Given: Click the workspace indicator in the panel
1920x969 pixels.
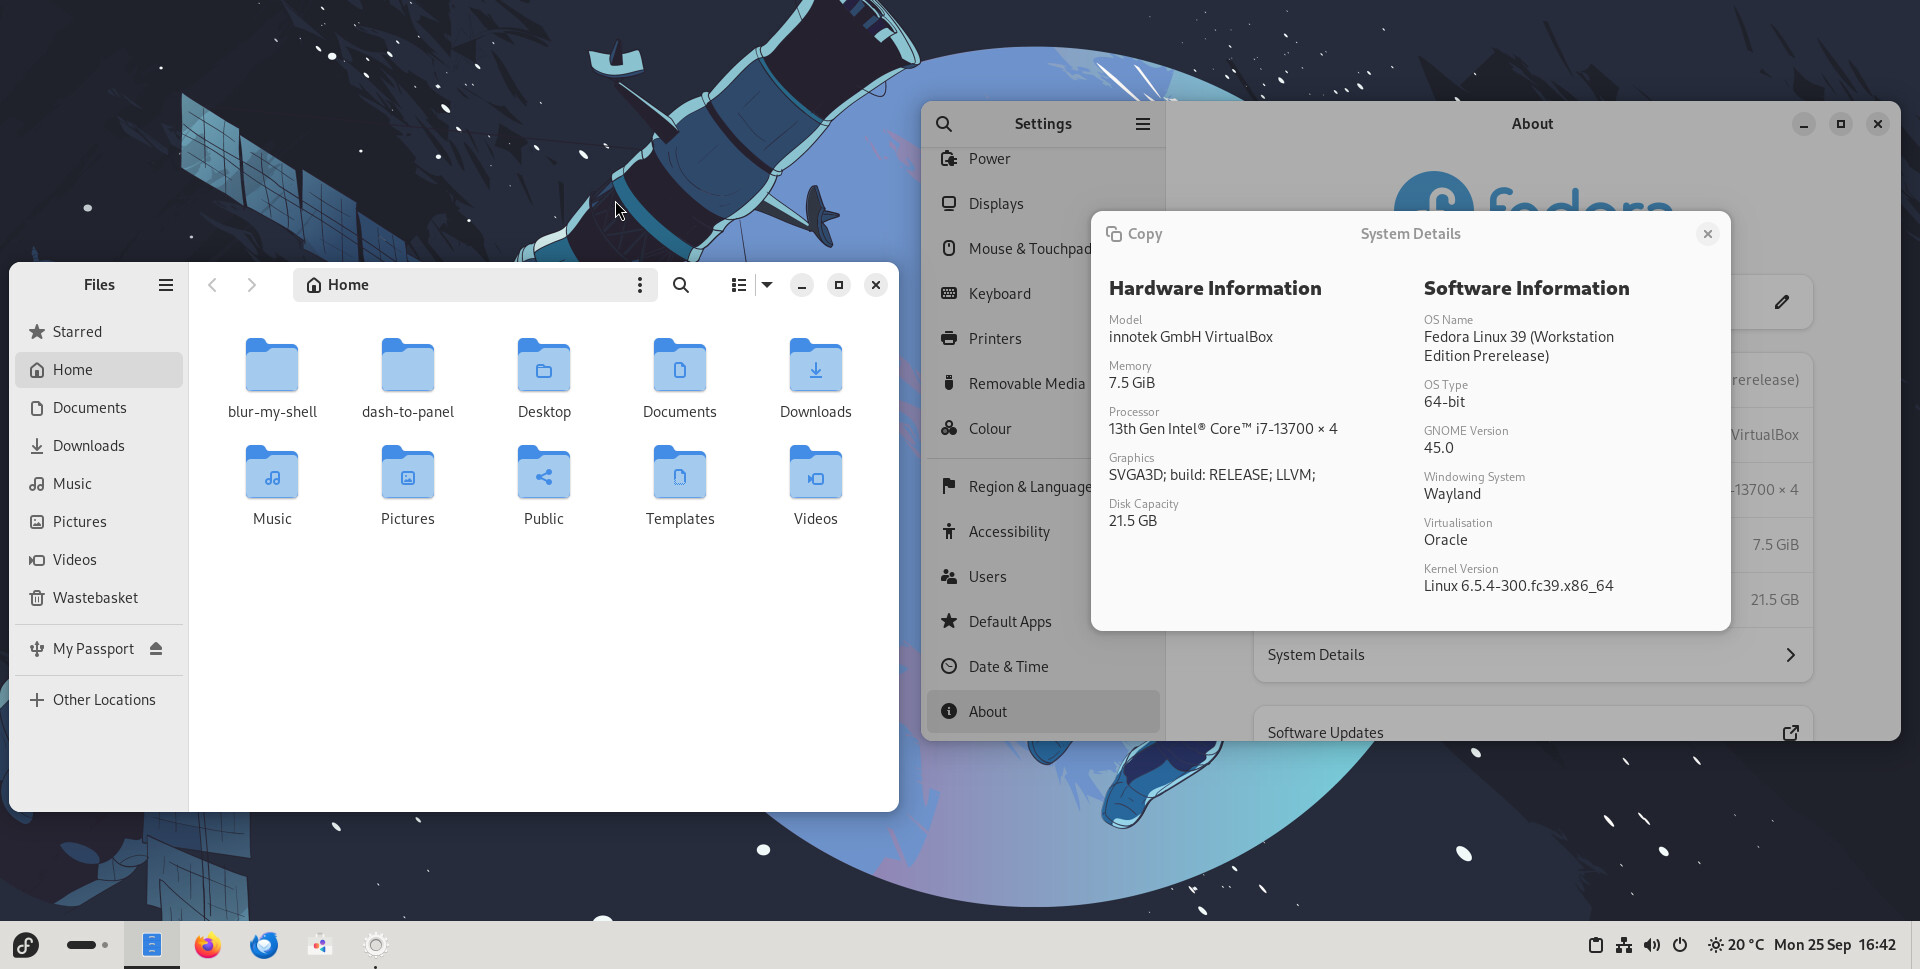Looking at the screenshot, I should 88,945.
